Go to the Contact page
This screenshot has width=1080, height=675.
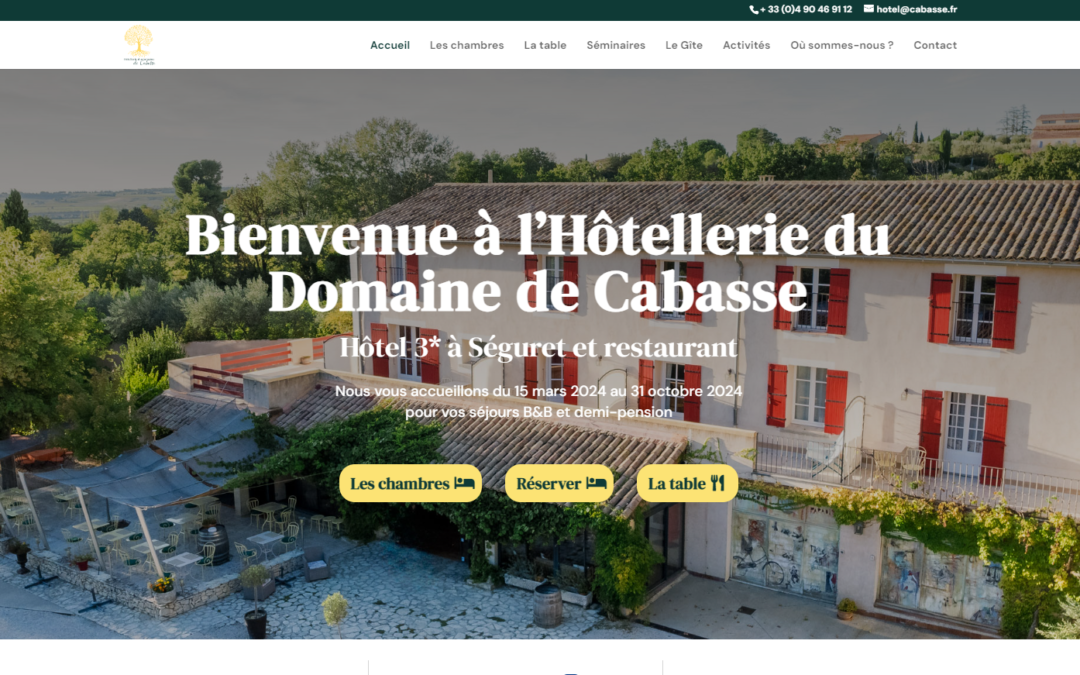(935, 45)
